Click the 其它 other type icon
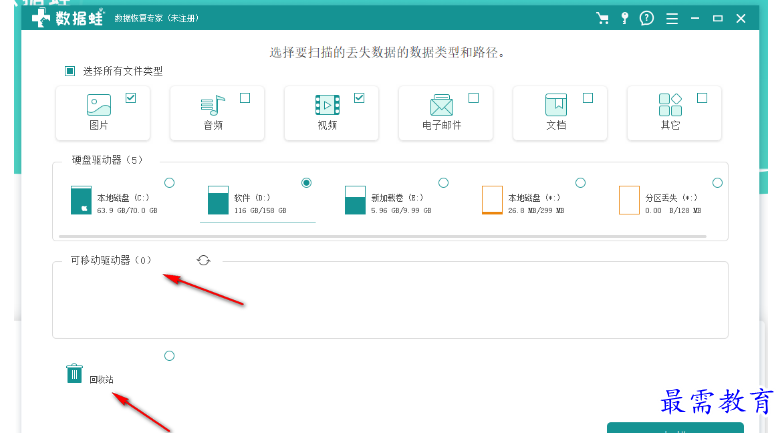 670,105
